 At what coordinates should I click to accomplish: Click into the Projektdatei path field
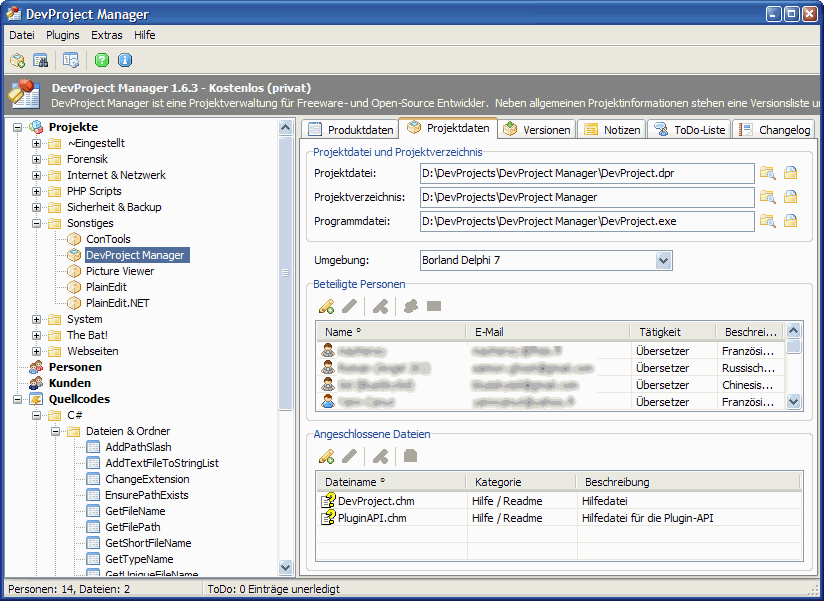click(x=587, y=173)
